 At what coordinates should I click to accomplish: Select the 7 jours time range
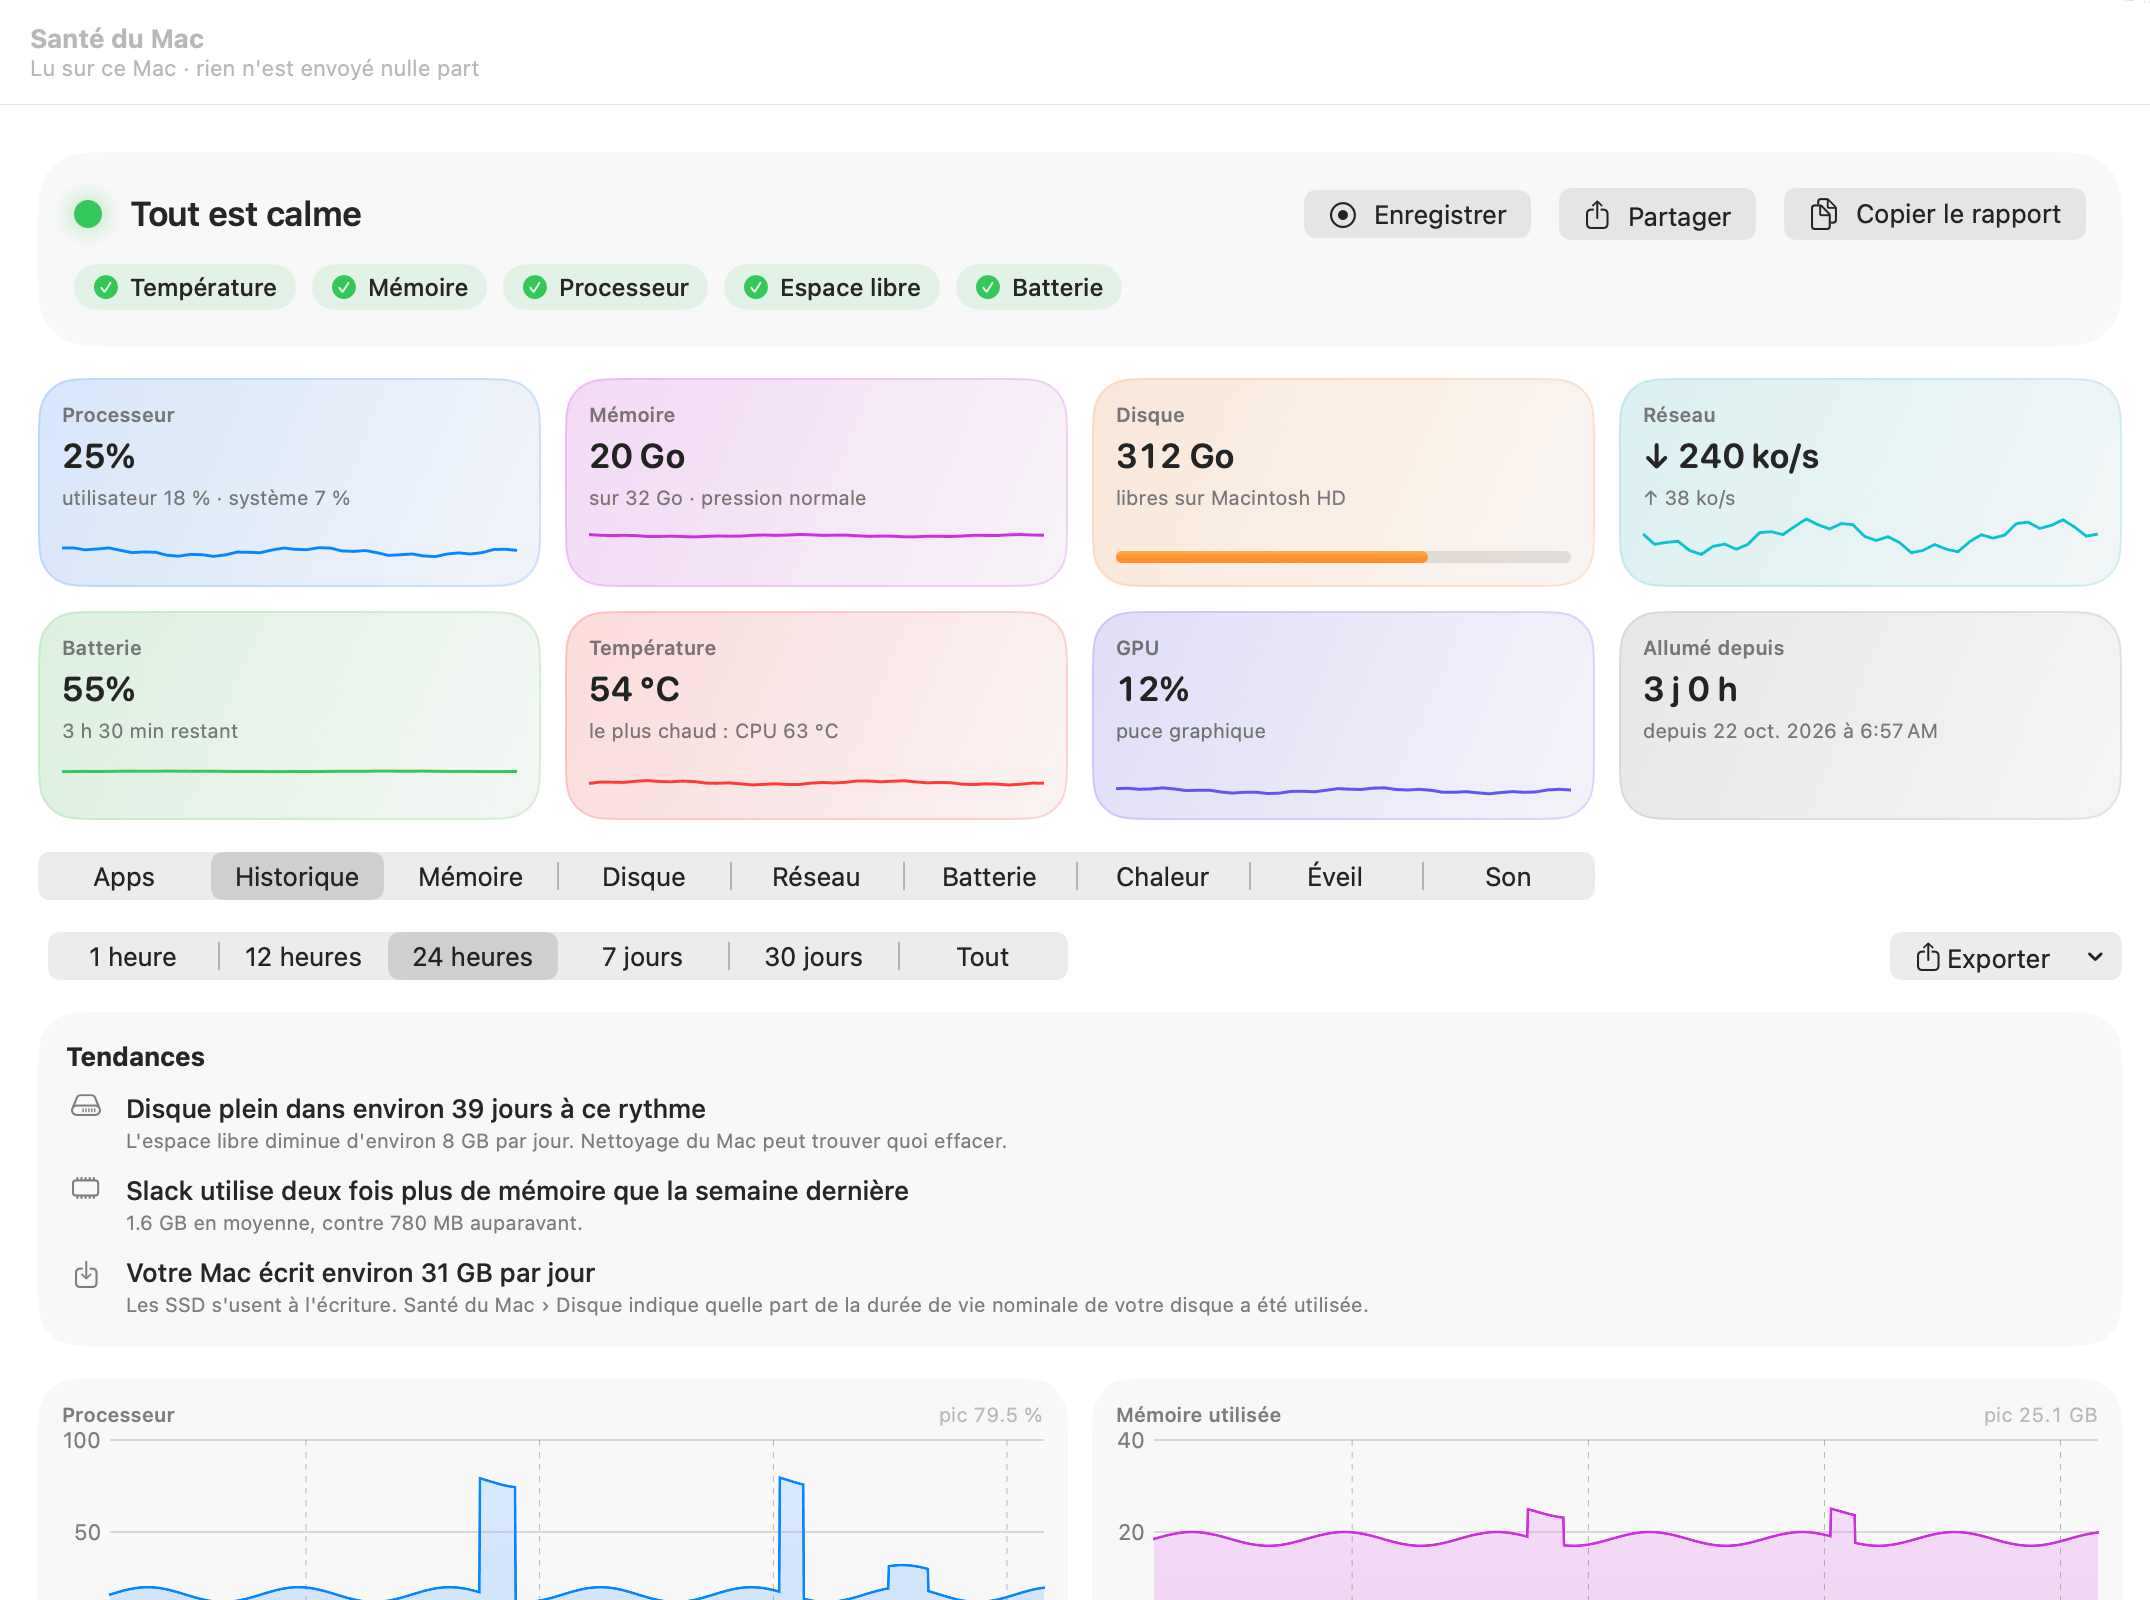pyautogui.click(x=642, y=957)
